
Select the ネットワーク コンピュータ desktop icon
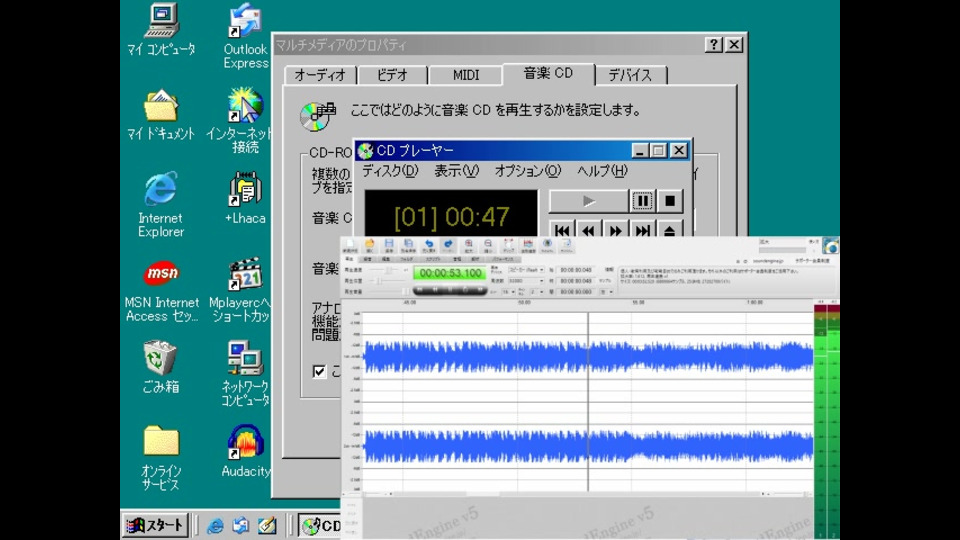[245, 373]
